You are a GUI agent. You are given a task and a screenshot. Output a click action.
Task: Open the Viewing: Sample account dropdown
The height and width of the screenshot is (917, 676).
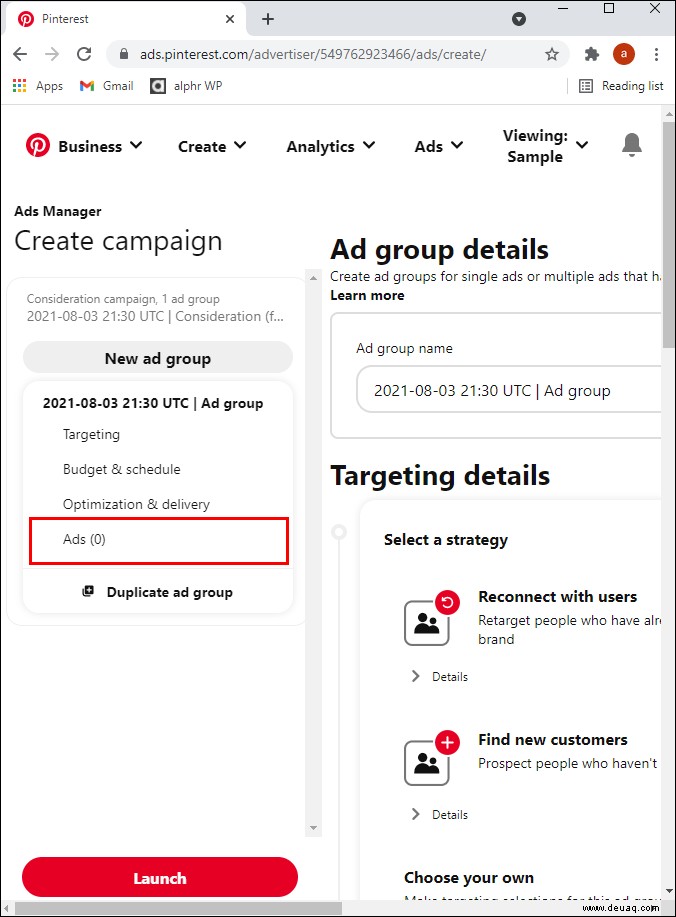[x=545, y=146]
